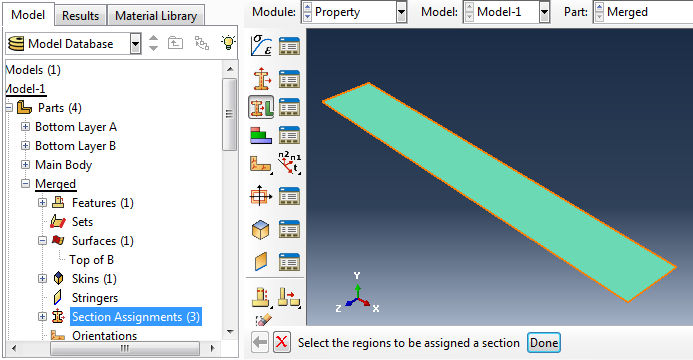Expand the Features (1) node
Screen dimensions: 693x360
(x=42, y=203)
